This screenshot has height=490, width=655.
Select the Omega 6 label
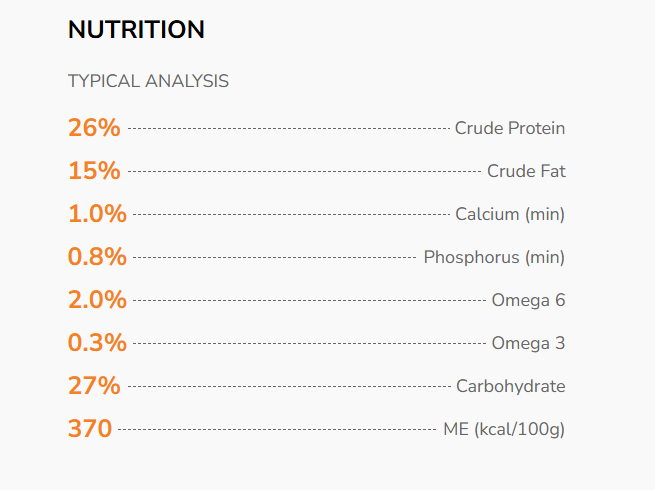[528, 300]
